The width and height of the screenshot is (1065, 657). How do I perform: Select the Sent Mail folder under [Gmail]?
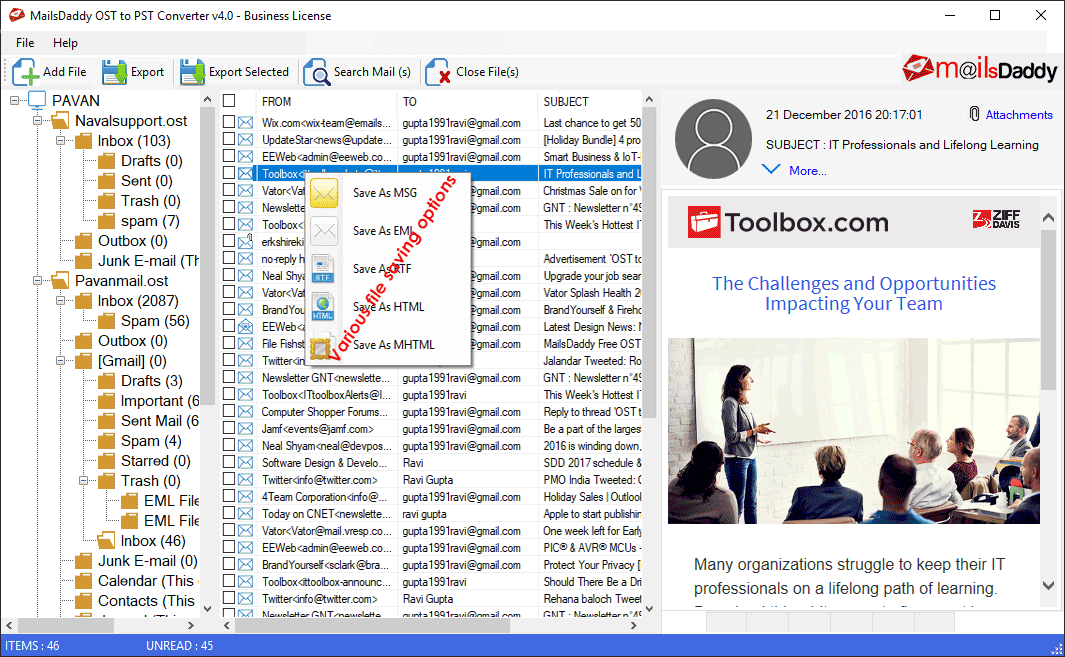point(160,421)
